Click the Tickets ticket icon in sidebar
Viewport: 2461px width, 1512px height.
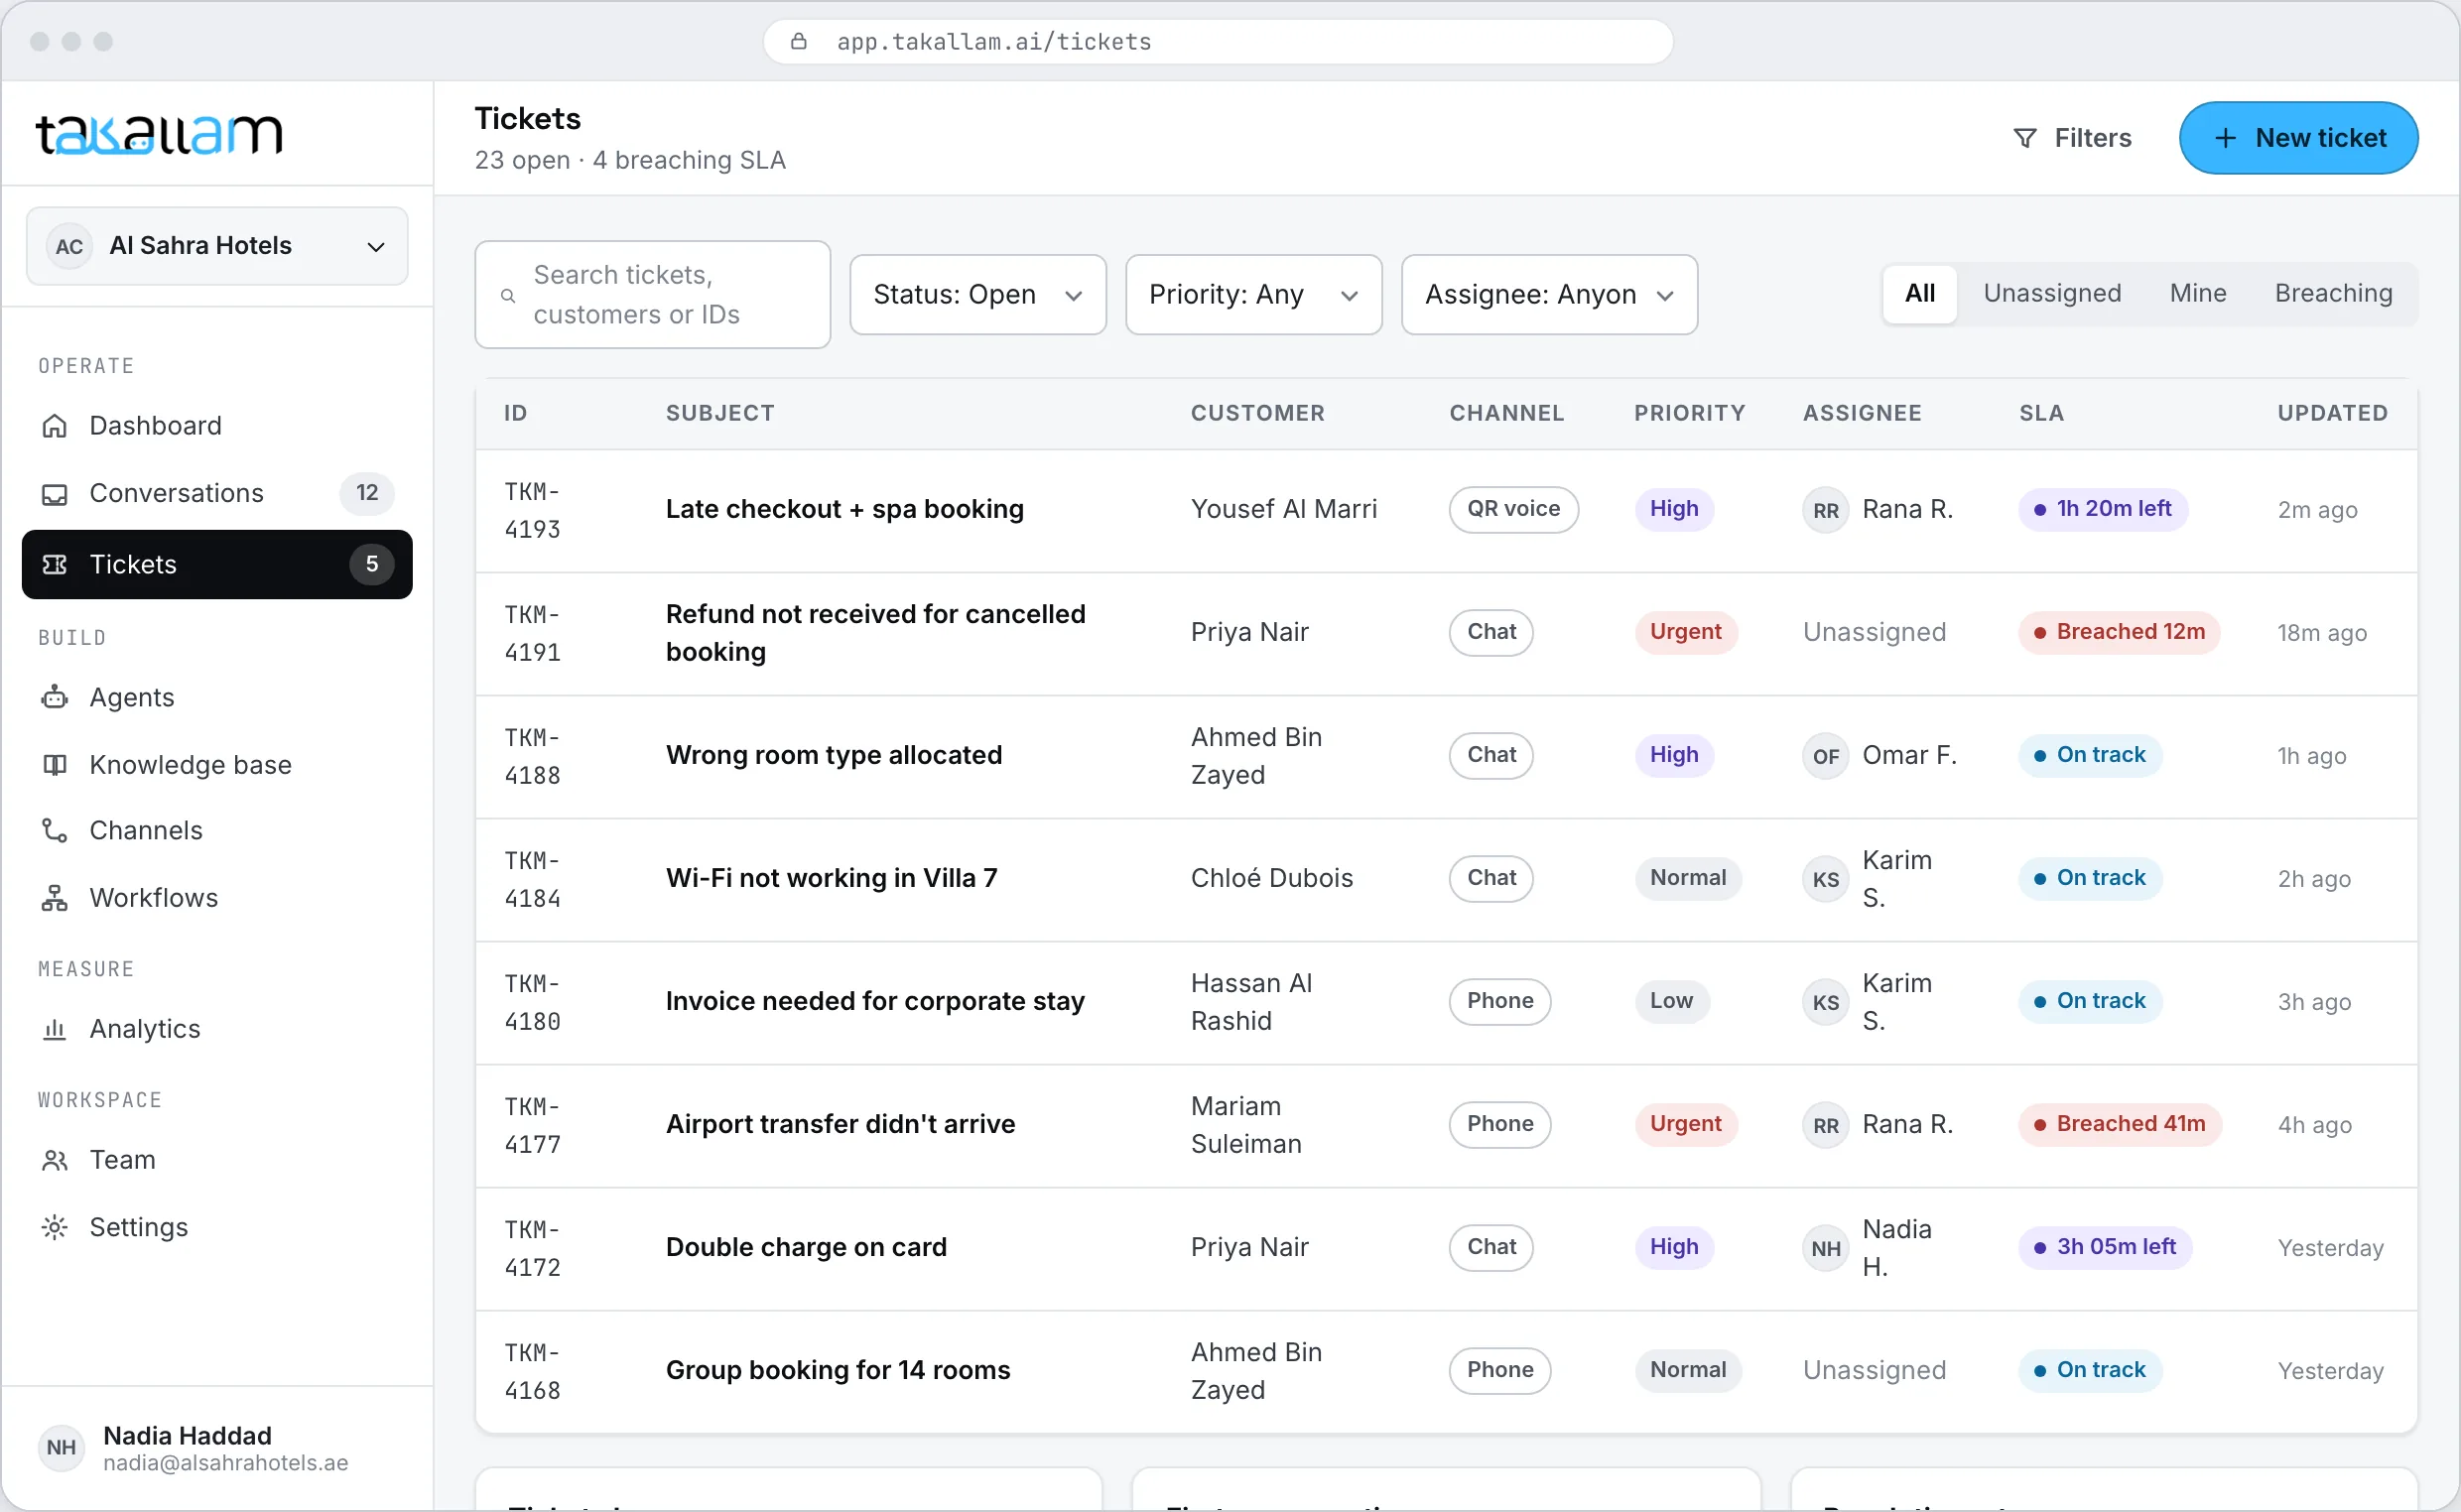(x=55, y=565)
